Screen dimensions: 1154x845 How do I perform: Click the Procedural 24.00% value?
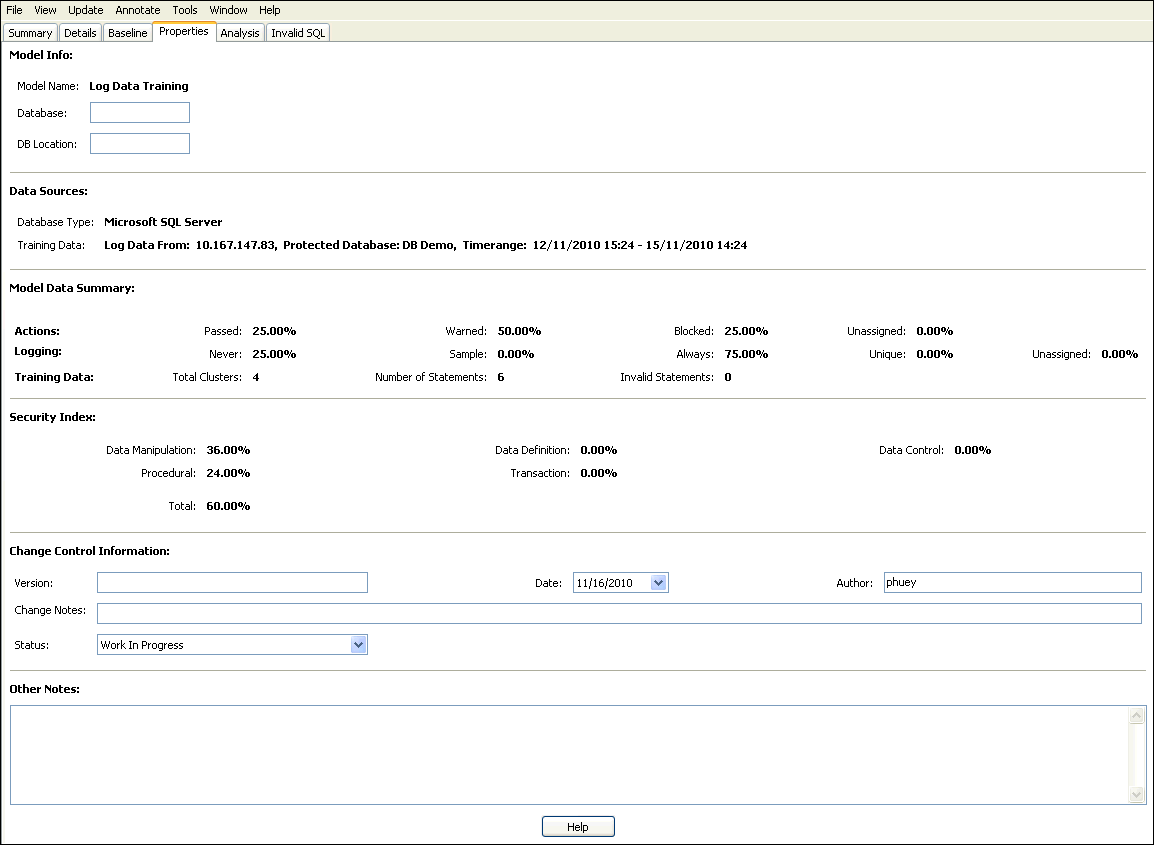coord(228,473)
